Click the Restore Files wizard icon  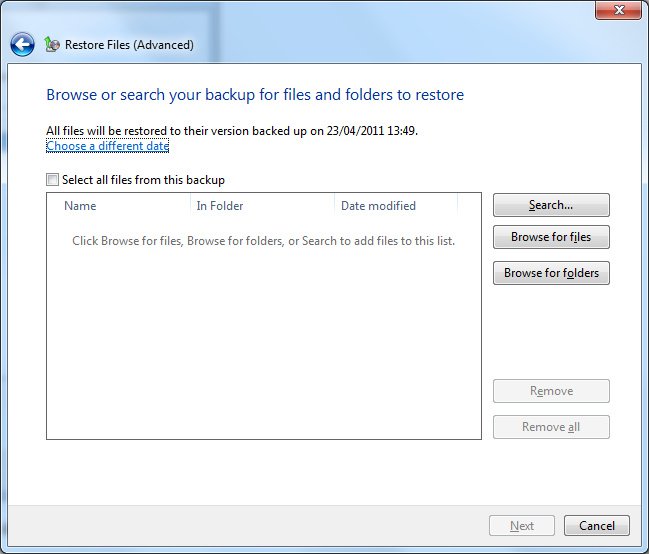pyautogui.click(x=52, y=44)
